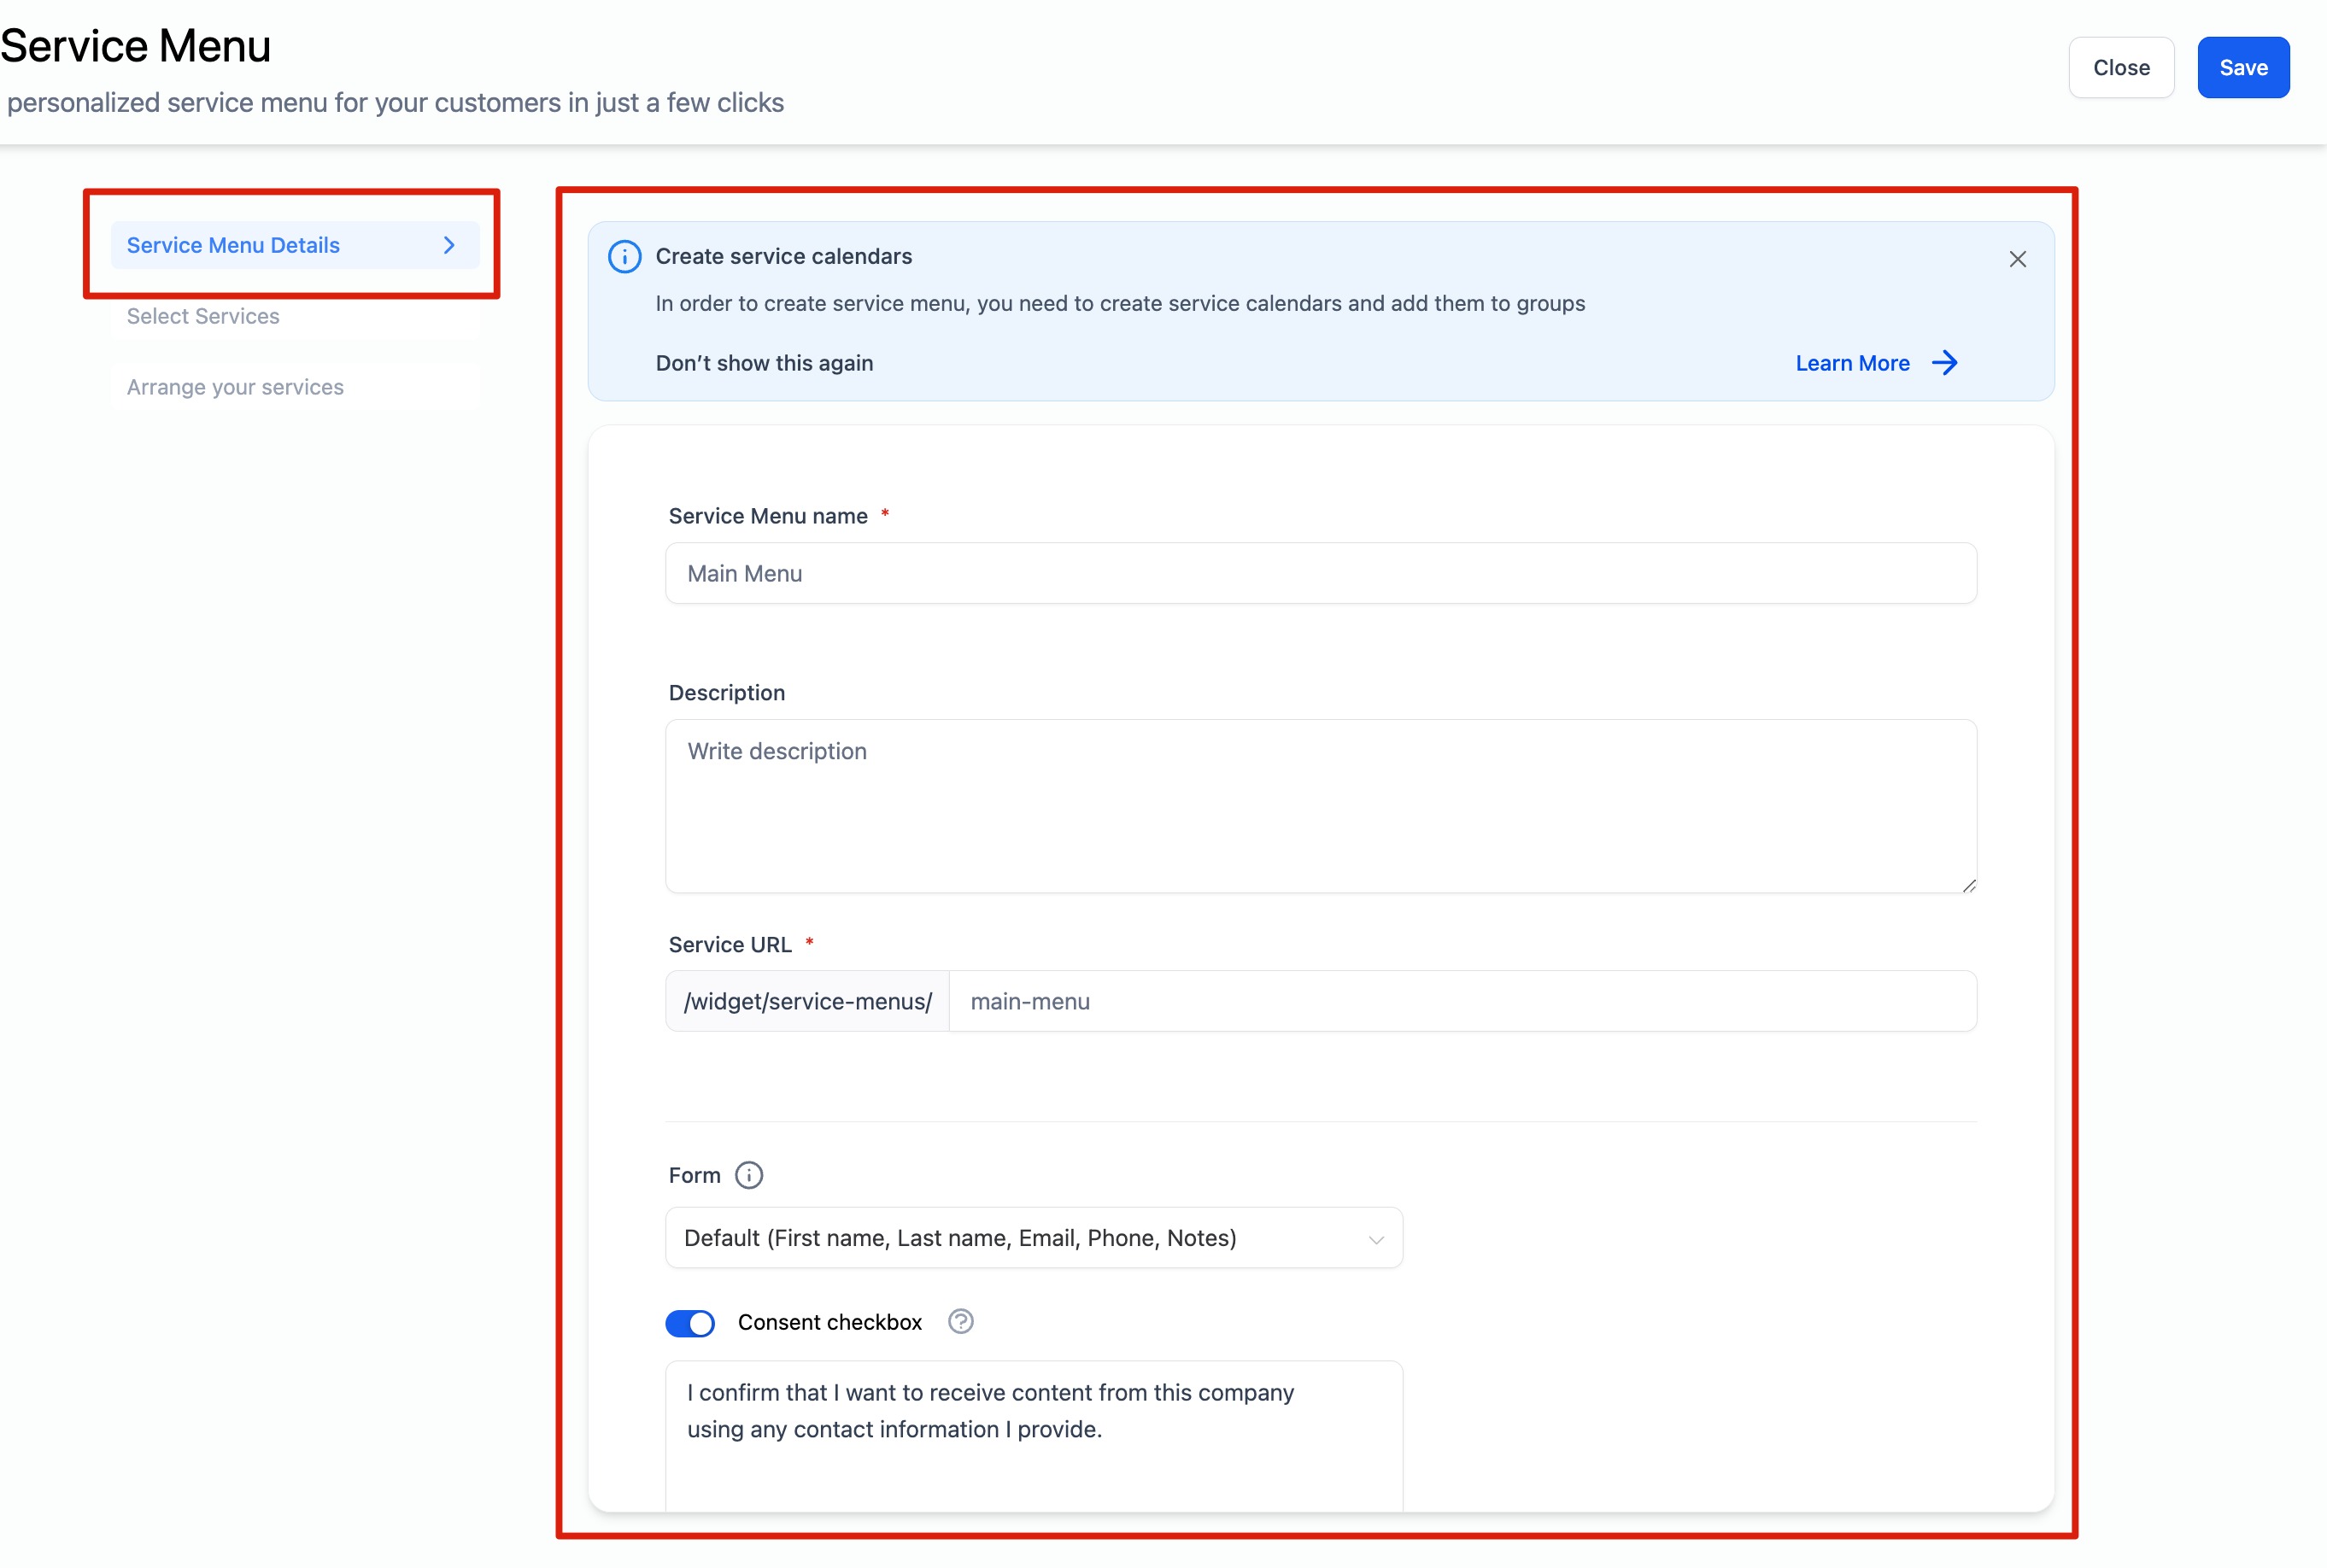Click the Service Menu Details chevron

coord(449,245)
